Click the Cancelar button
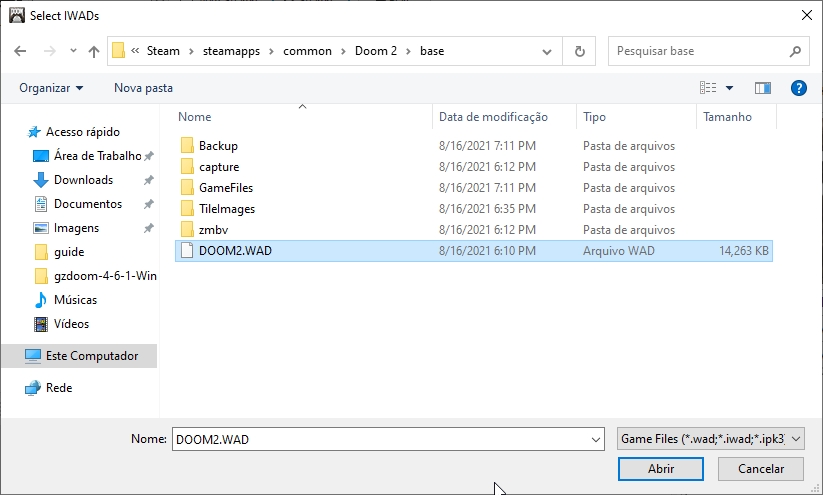This screenshot has width=823, height=495. pos(761,469)
